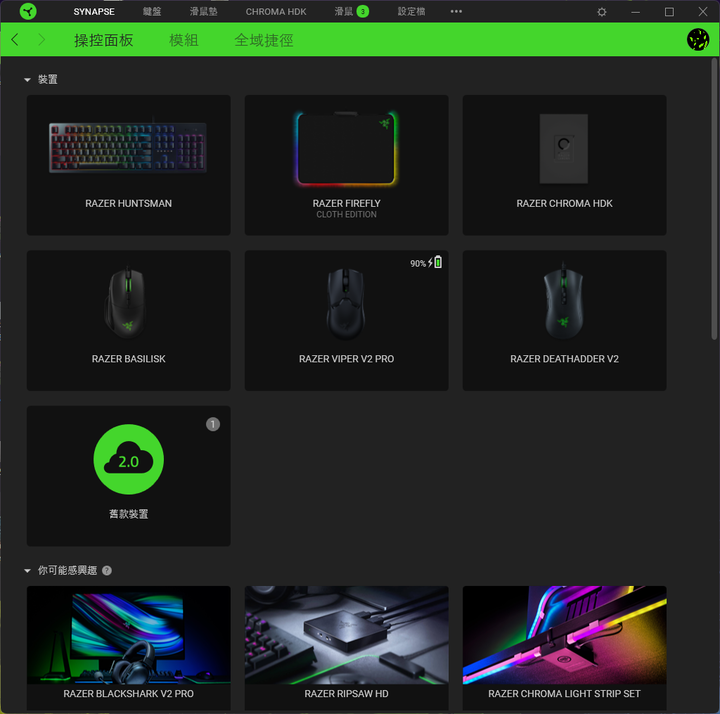Go back with the left arrow
720x714 pixels.
15,40
